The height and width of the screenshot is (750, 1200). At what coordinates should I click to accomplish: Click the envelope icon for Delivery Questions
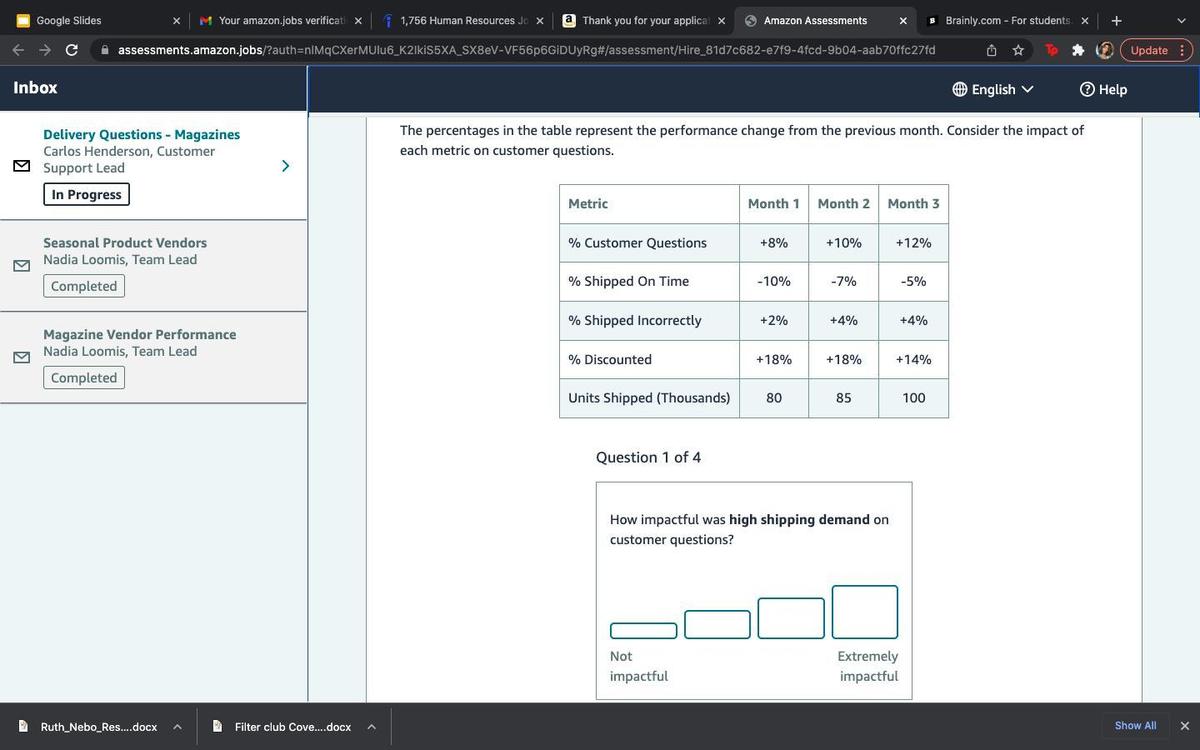pos(21,166)
